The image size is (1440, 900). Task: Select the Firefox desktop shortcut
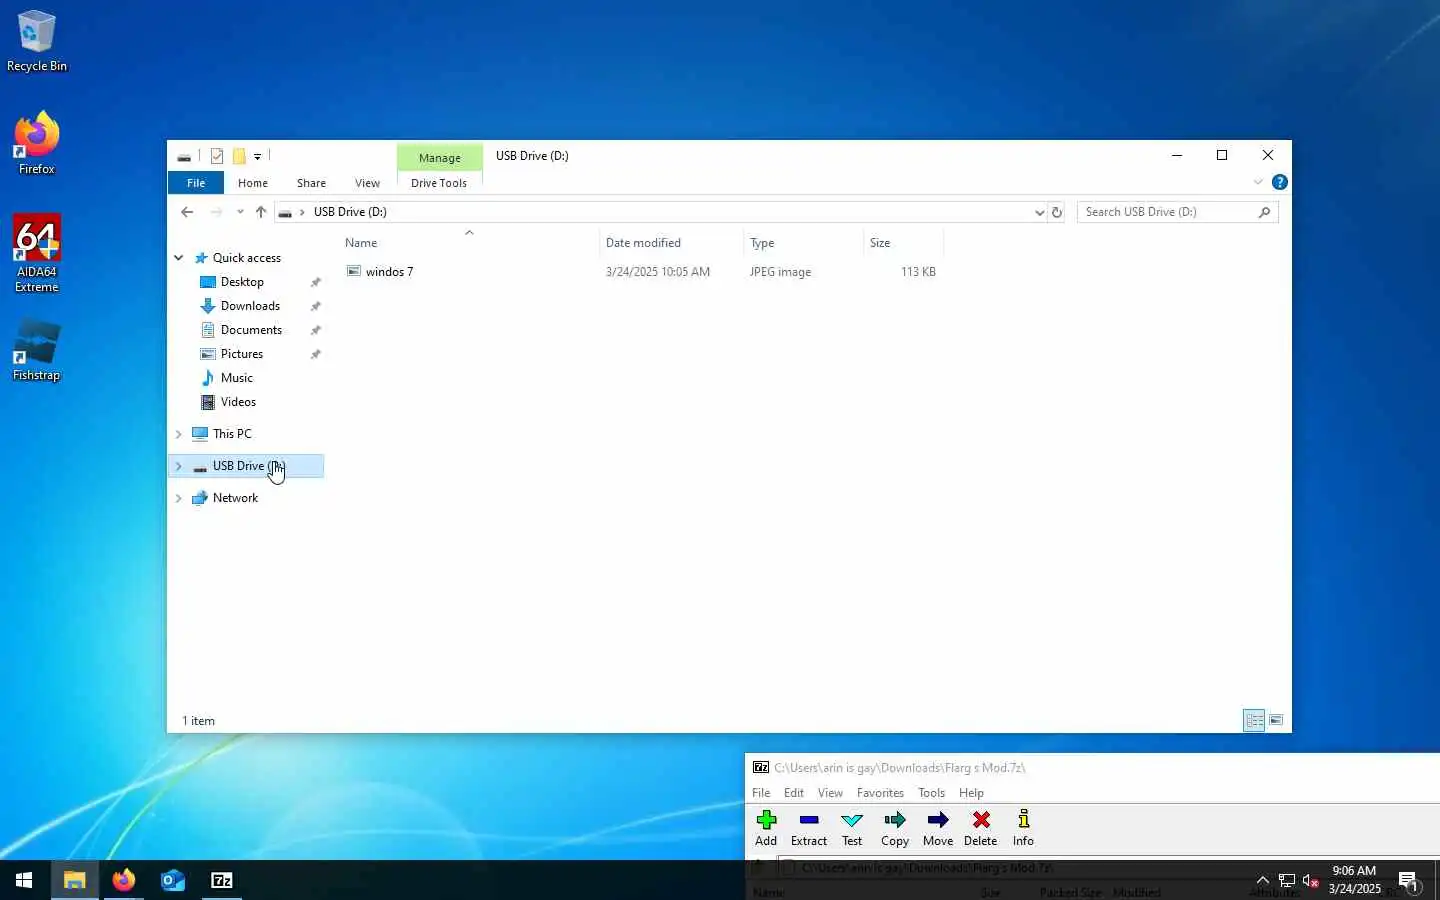click(37, 143)
